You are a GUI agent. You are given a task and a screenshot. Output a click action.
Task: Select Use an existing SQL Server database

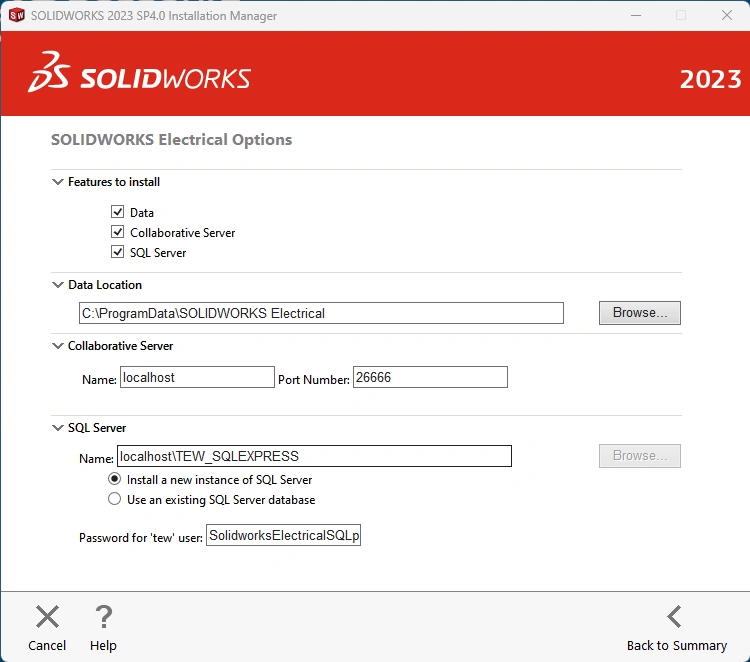[x=114, y=499]
